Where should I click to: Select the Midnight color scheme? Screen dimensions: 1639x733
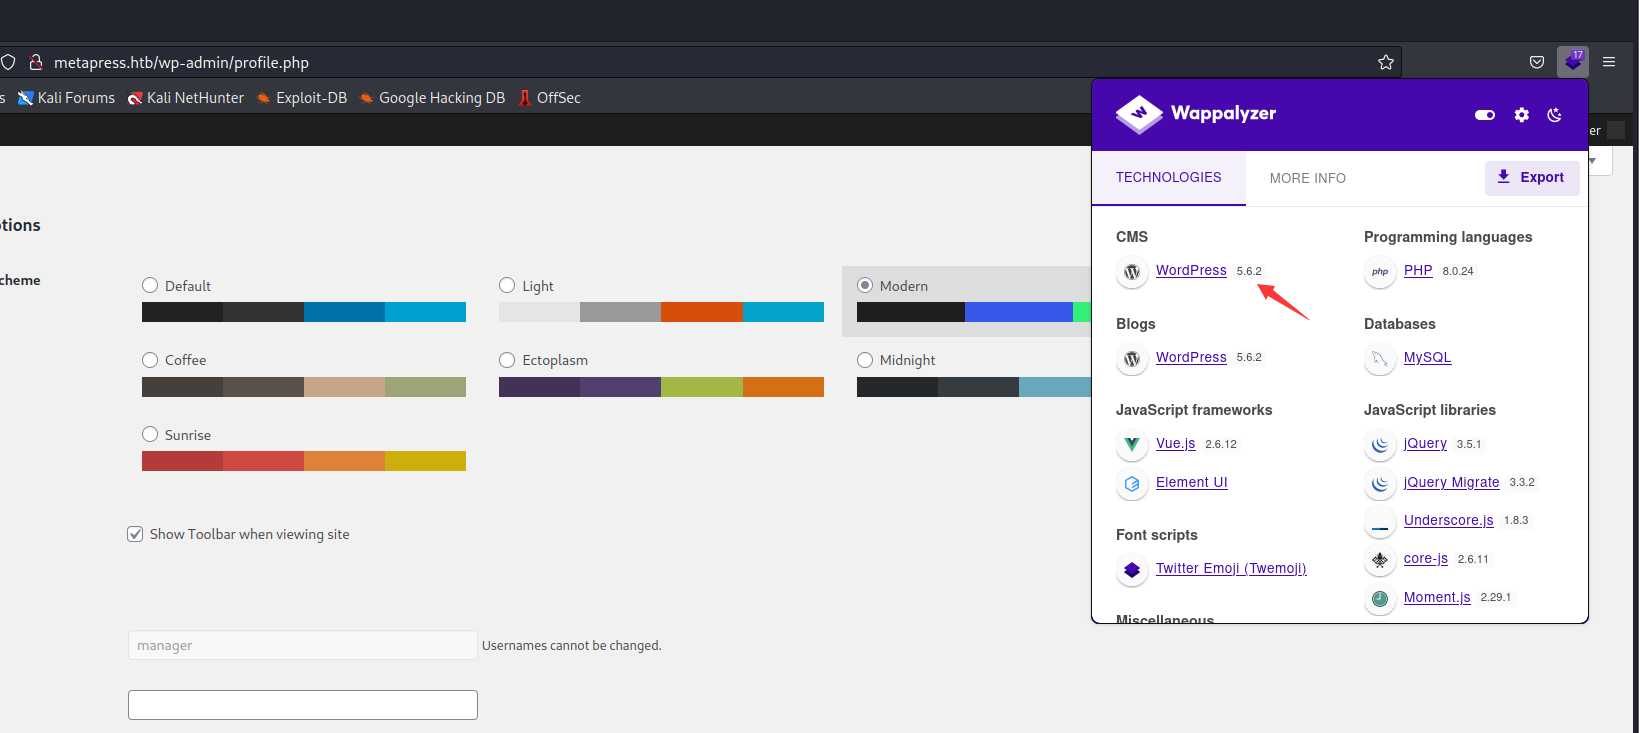tap(865, 360)
